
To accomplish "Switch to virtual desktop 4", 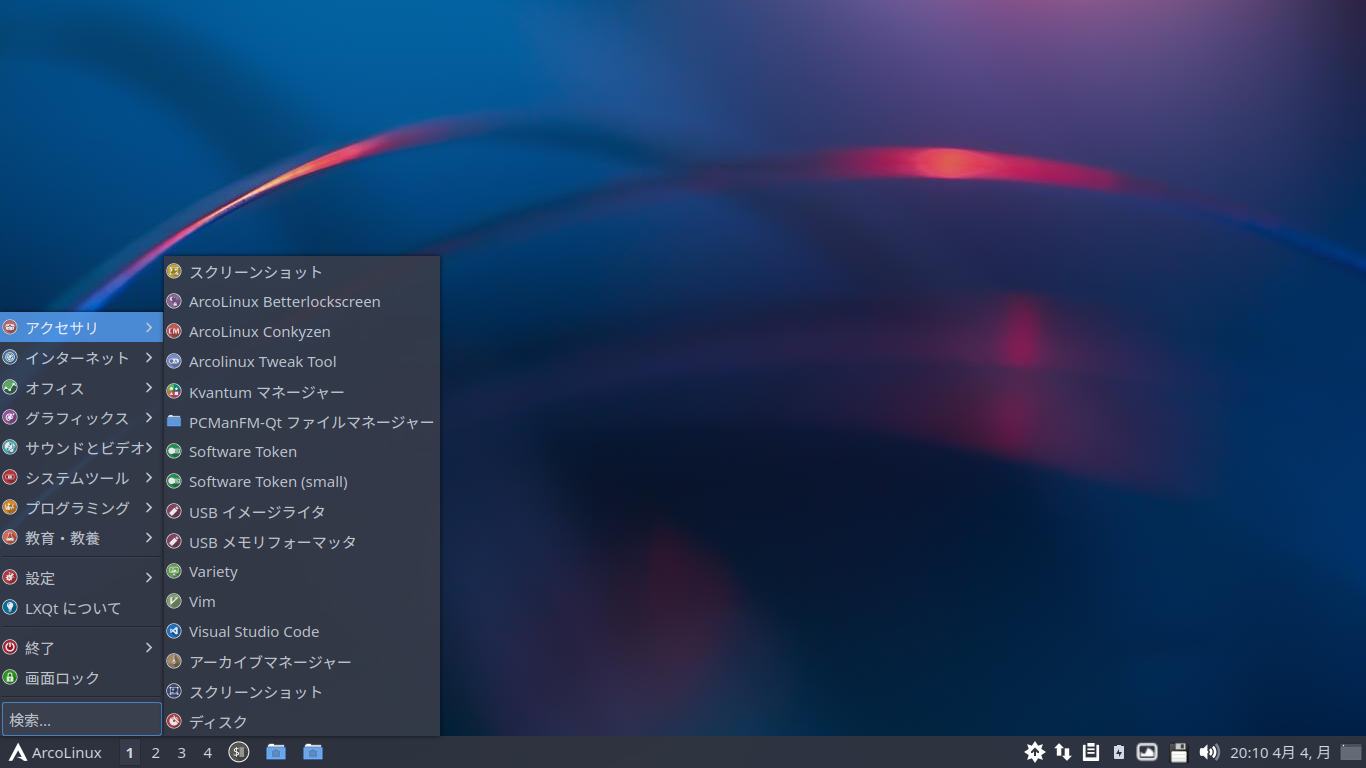I will coord(208,752).
